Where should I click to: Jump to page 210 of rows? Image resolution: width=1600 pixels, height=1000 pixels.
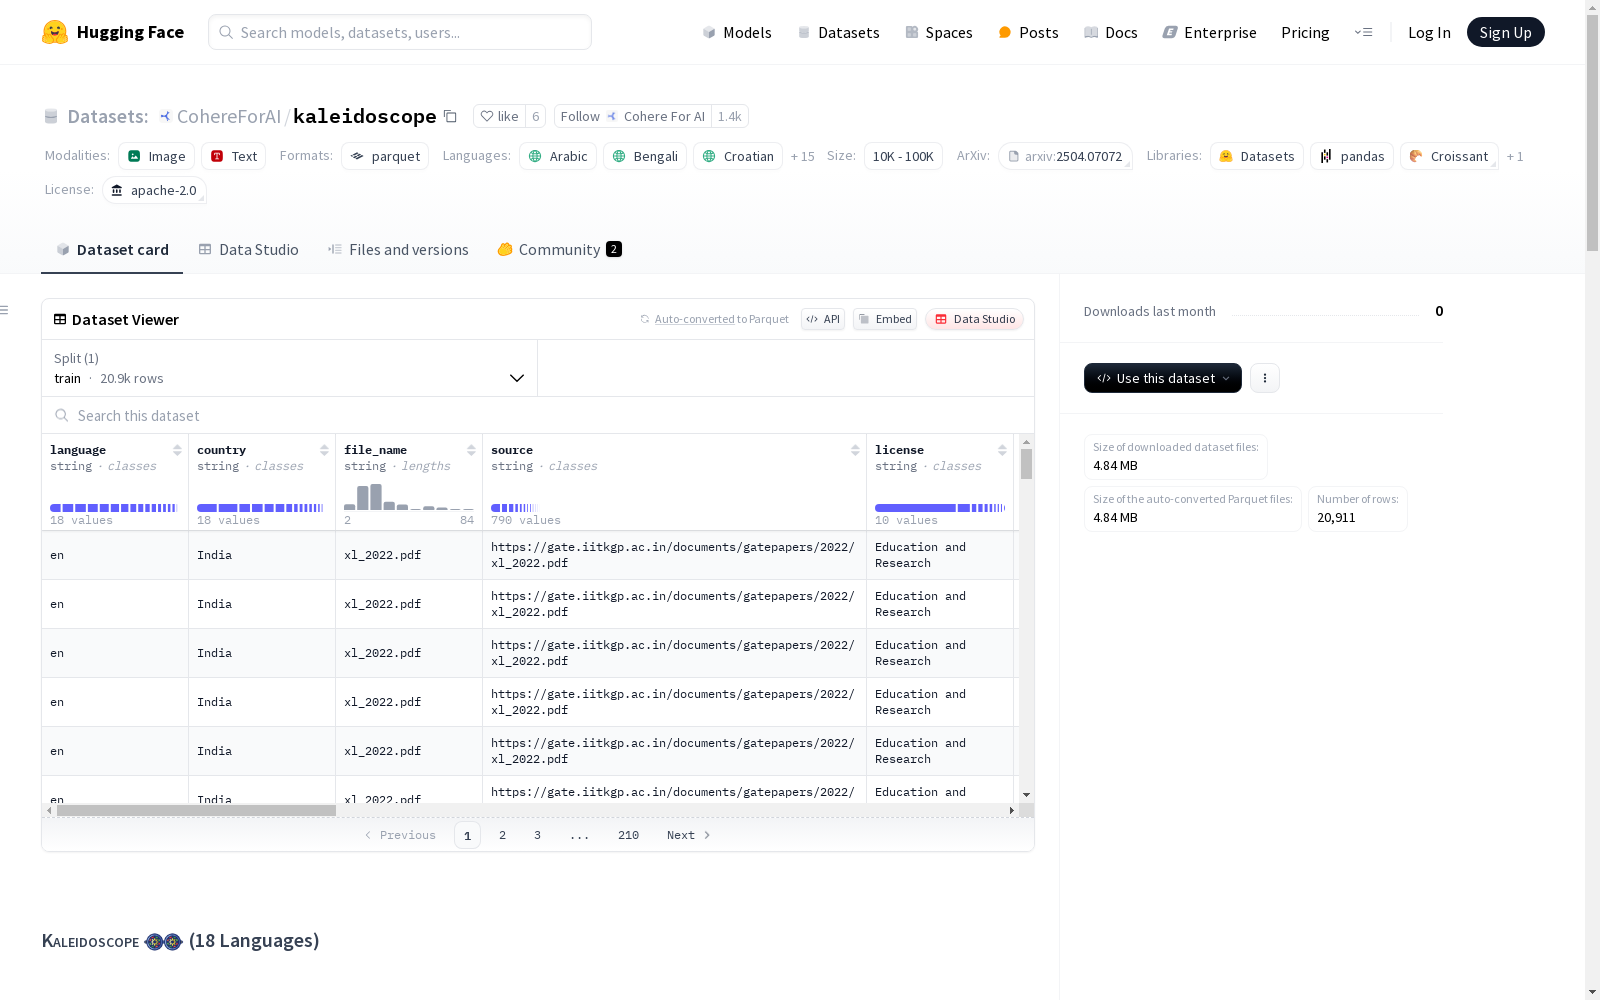628,835
